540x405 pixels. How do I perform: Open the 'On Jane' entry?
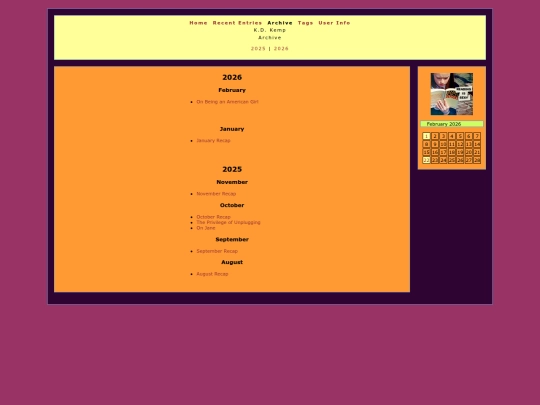(x=206, y=228)
